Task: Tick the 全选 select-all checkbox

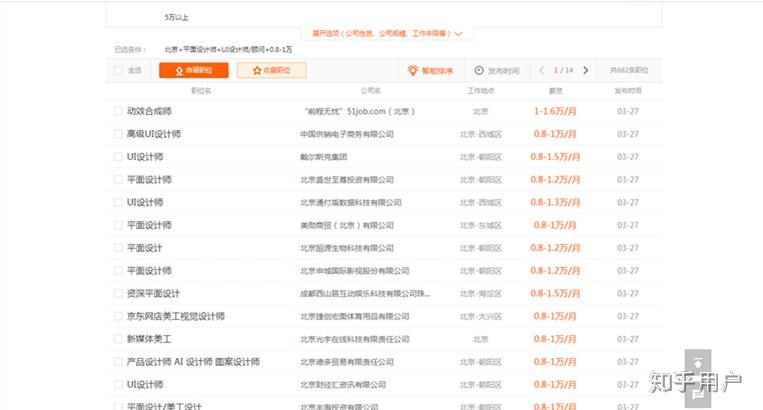Action: pos(118,71)
